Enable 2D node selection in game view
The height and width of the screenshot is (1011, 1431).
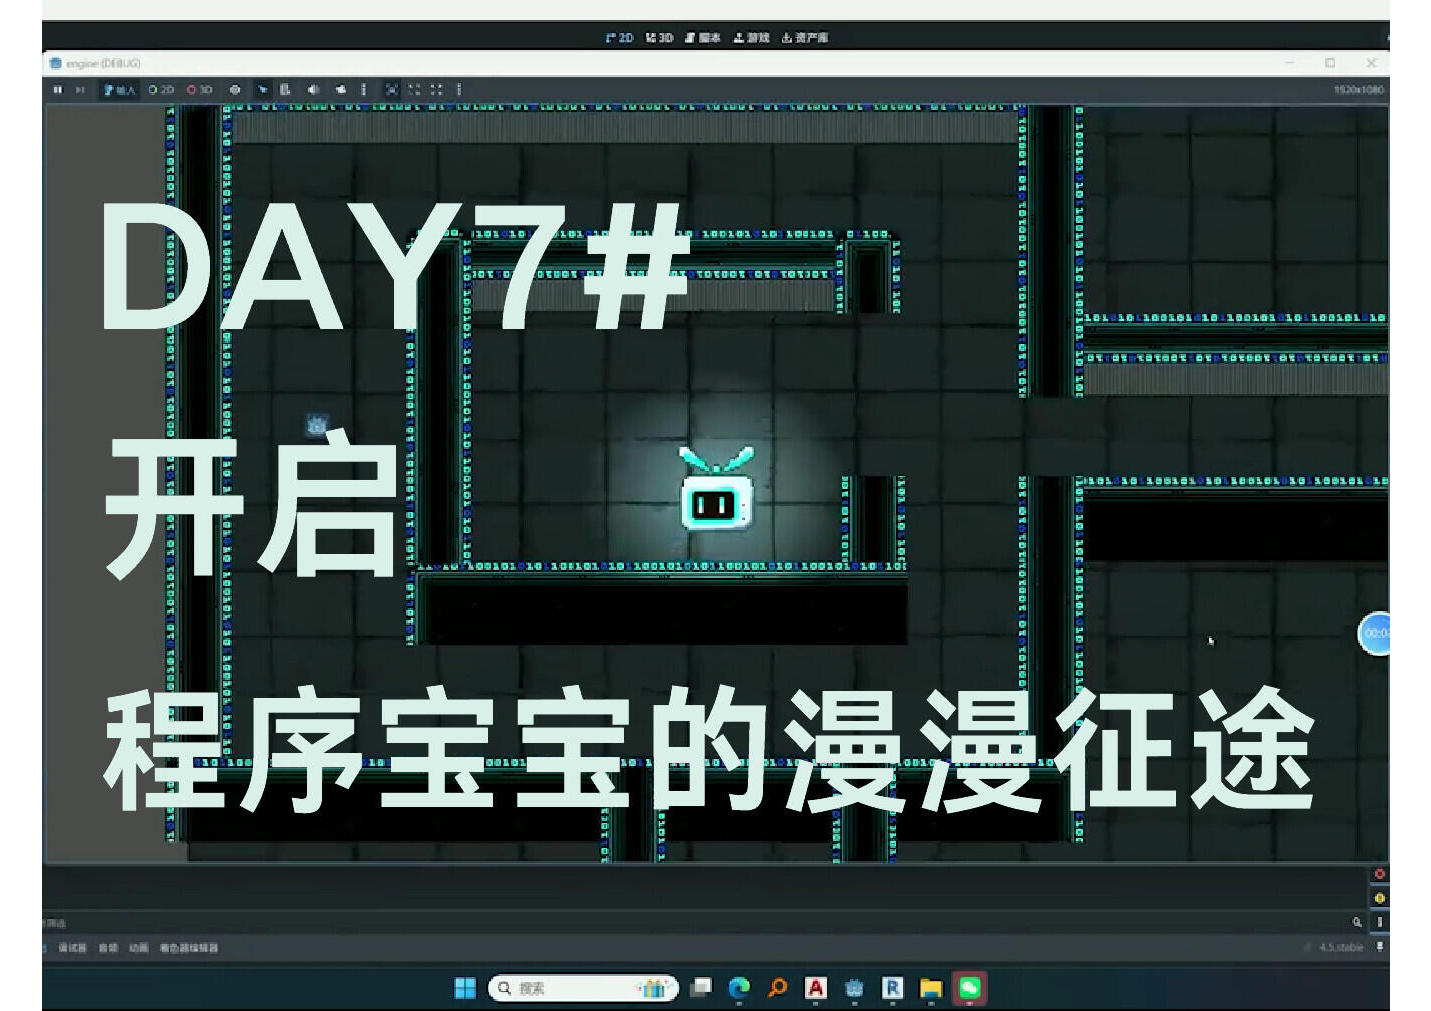tap(161, 90)
